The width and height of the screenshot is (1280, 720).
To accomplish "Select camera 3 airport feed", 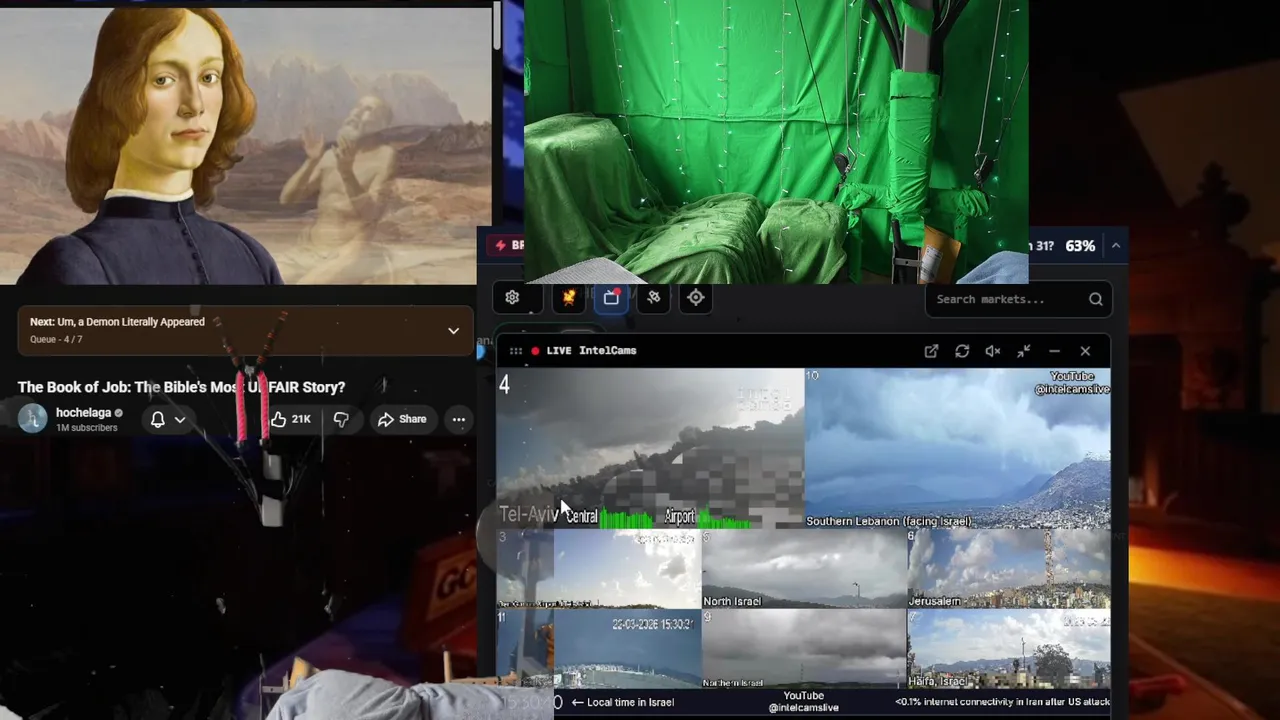I will [599, 569].
